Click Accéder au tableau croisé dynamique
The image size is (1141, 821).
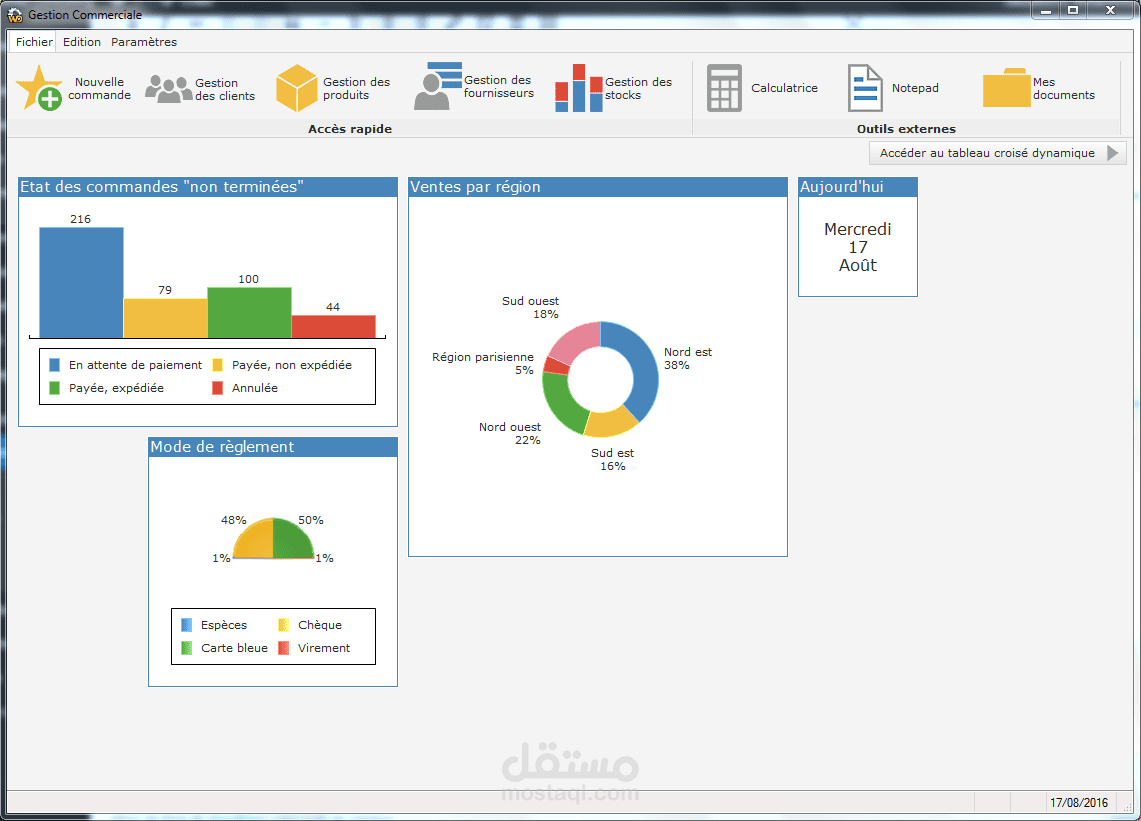click(998, 153)
